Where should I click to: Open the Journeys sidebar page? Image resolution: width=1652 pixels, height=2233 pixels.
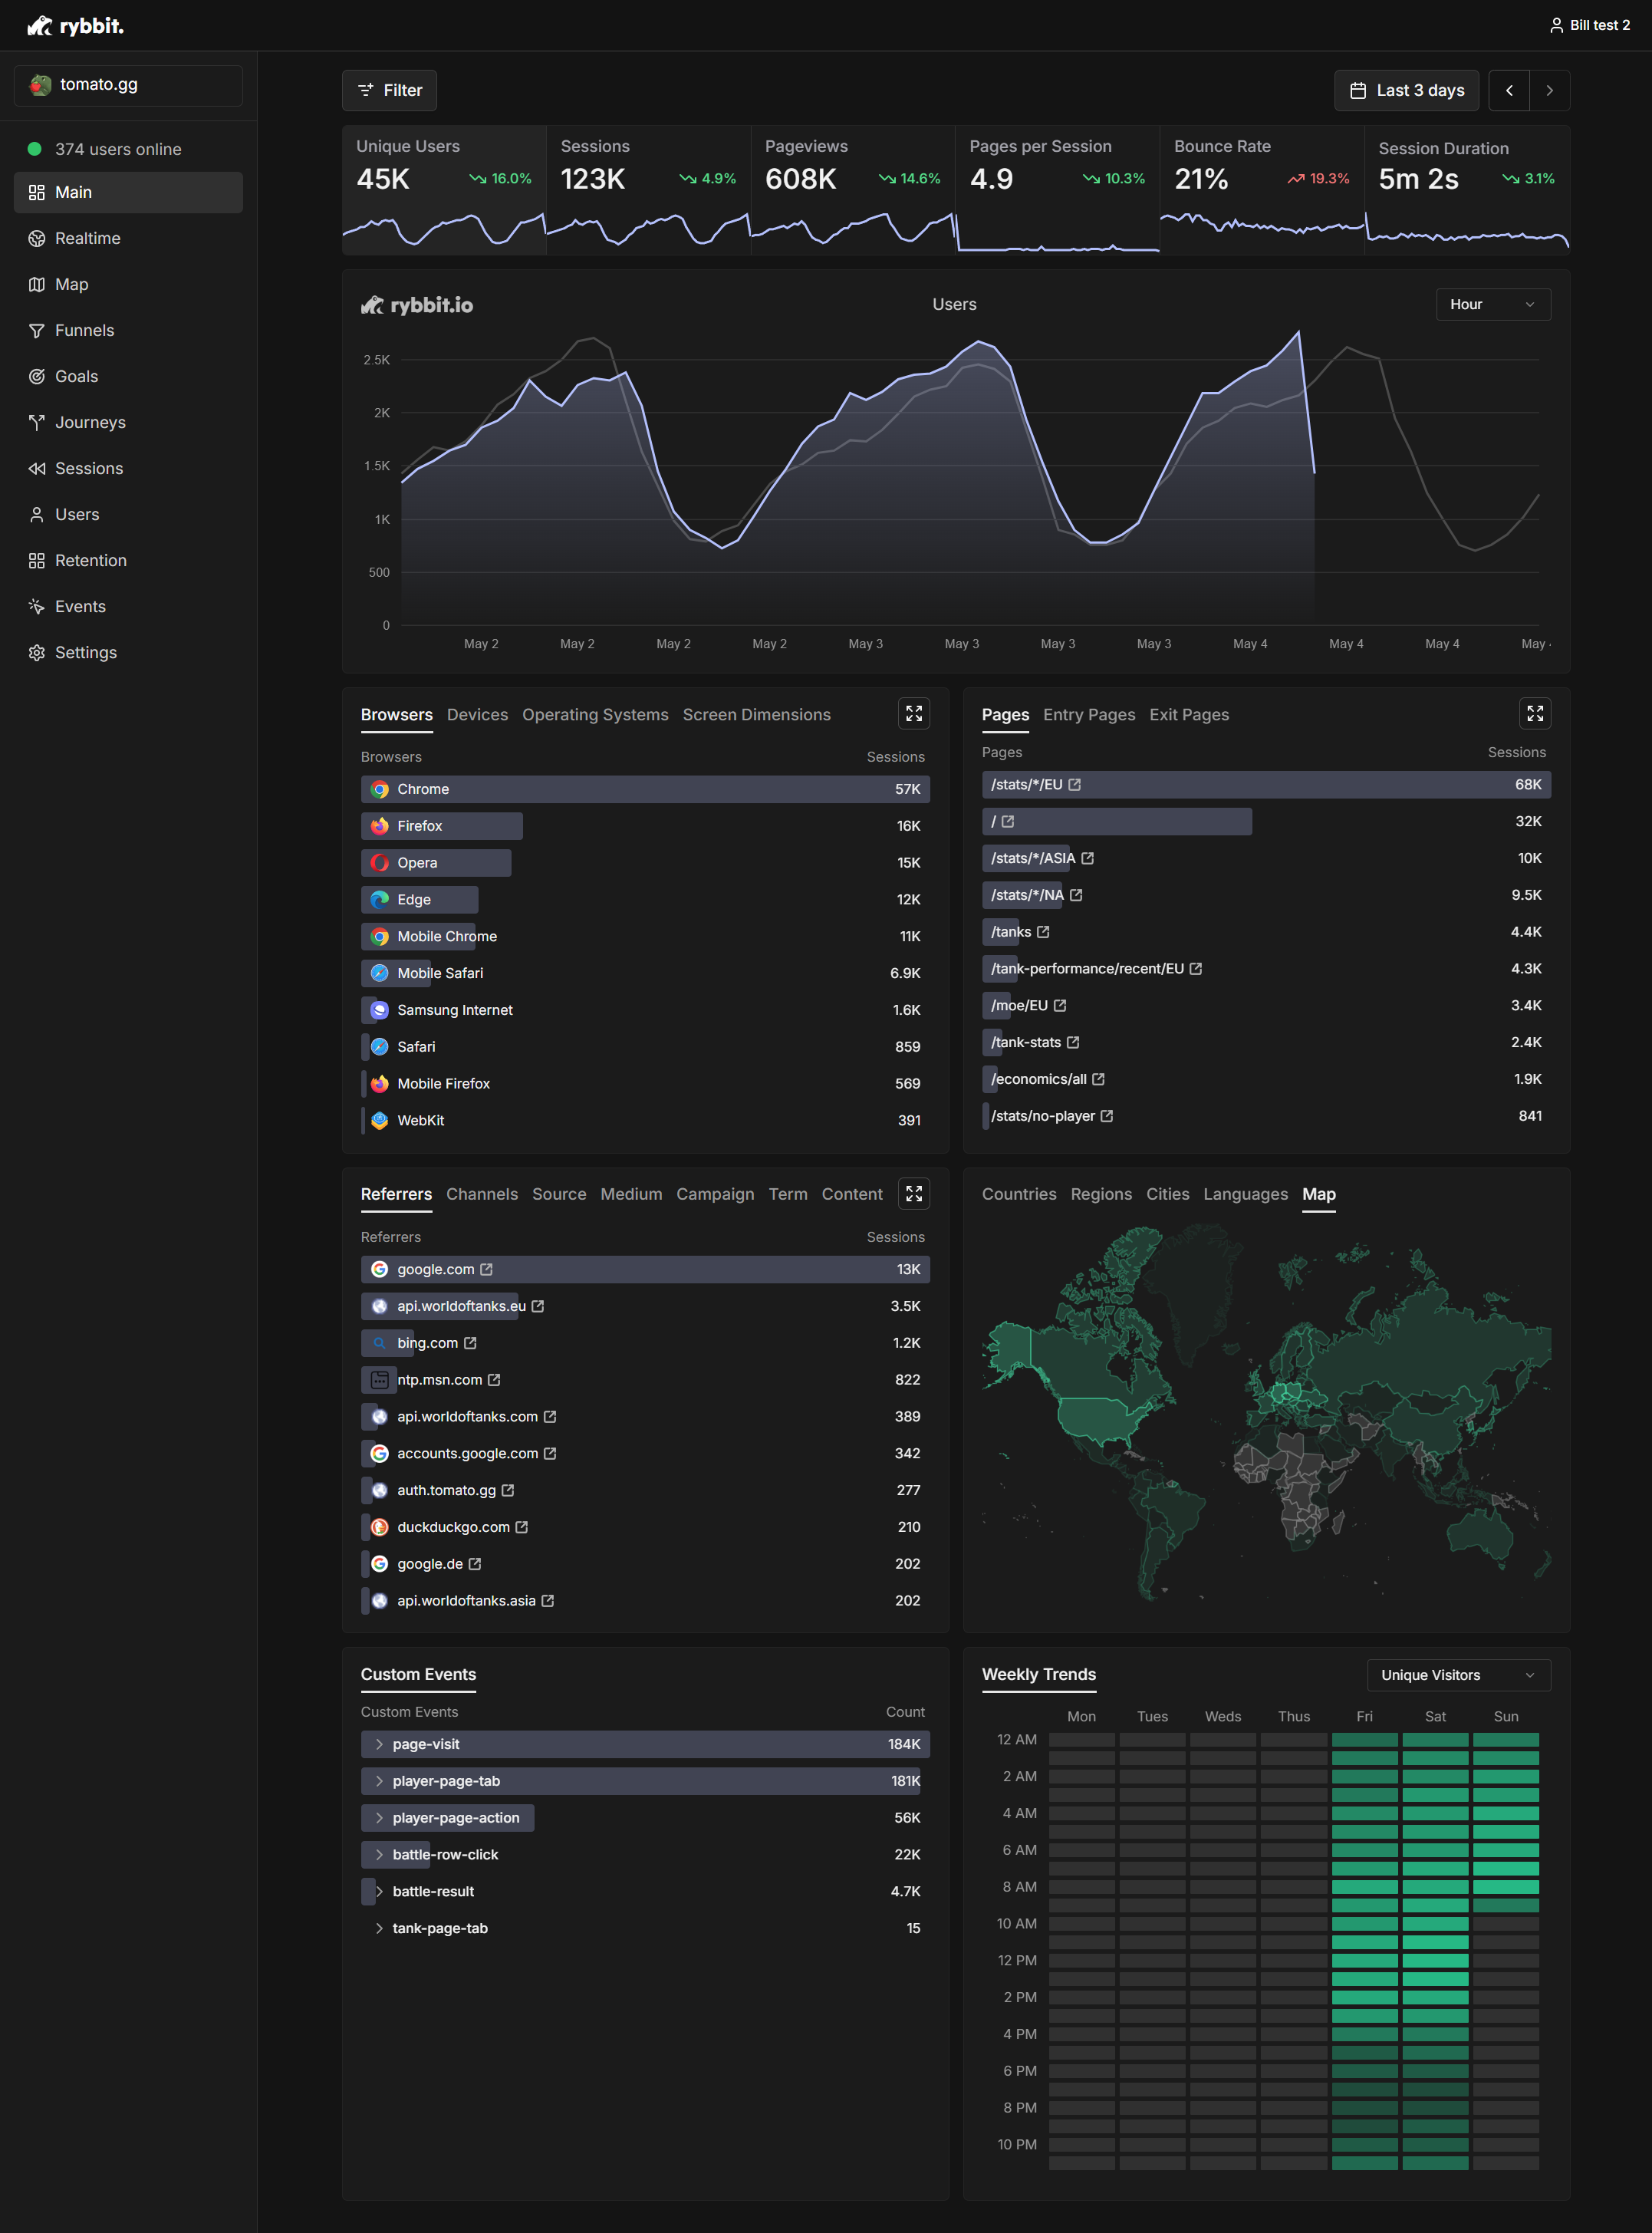90,422
